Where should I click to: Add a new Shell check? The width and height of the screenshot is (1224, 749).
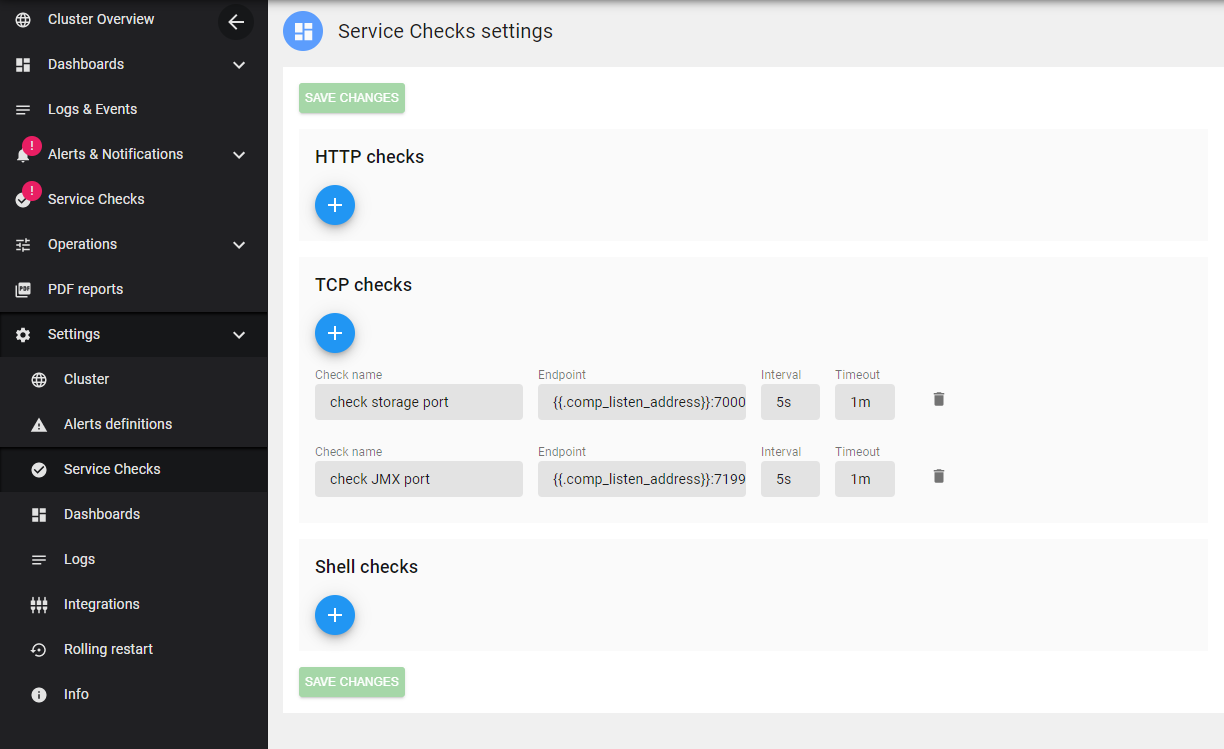tap(335, 615)
